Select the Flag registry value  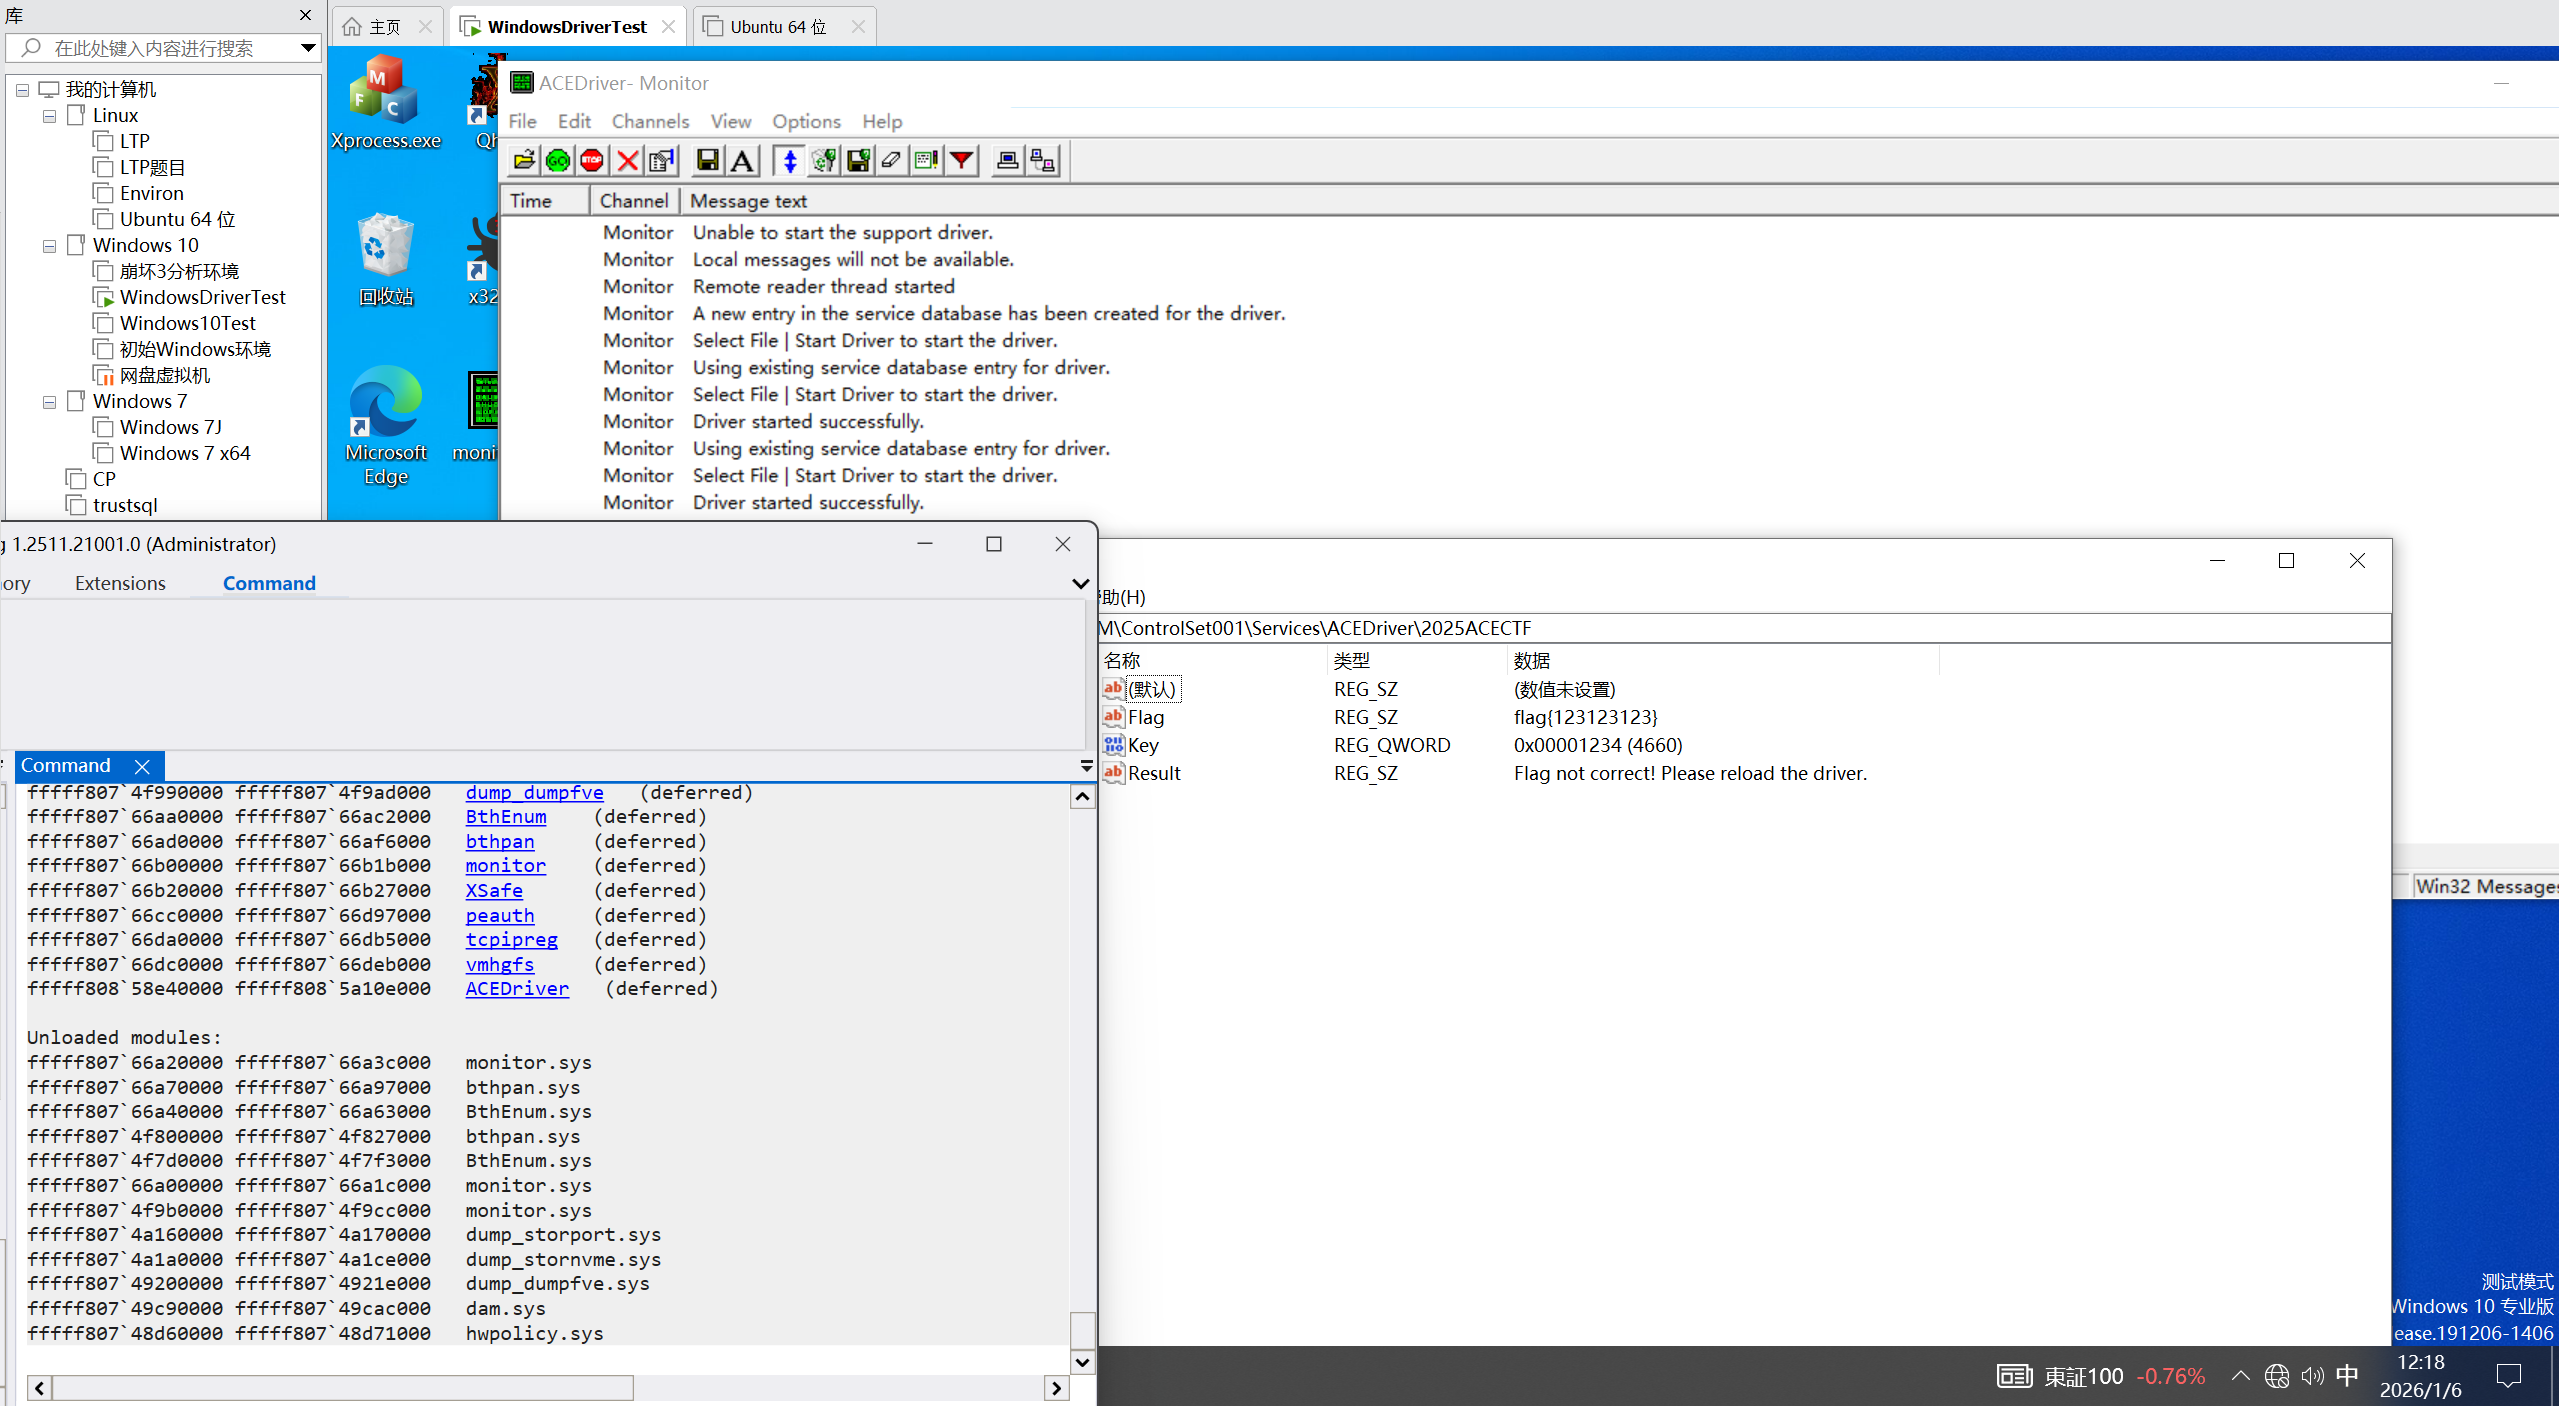coord(1145,717)
